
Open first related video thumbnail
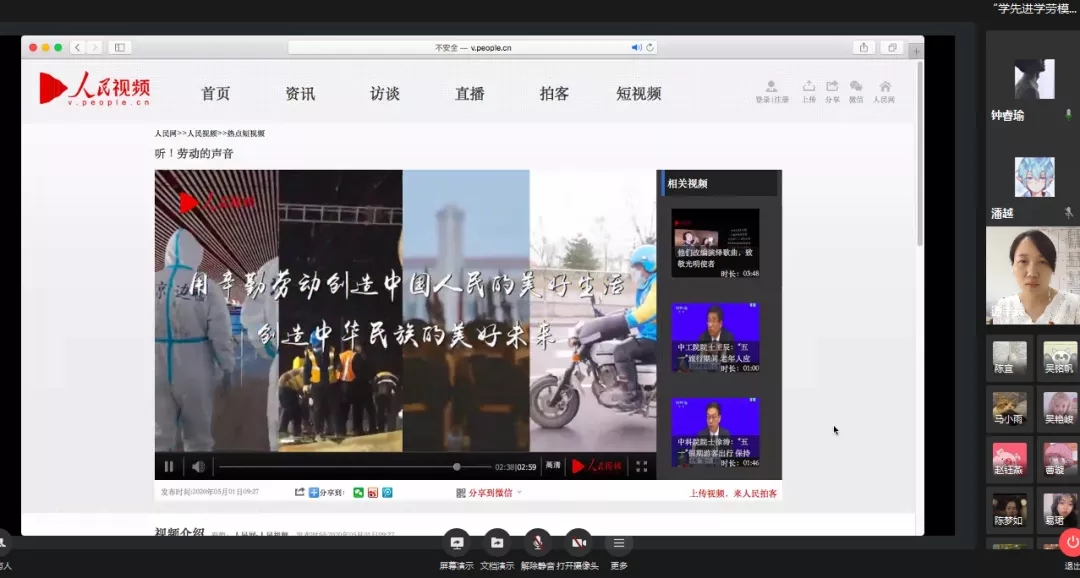point(715,242)
